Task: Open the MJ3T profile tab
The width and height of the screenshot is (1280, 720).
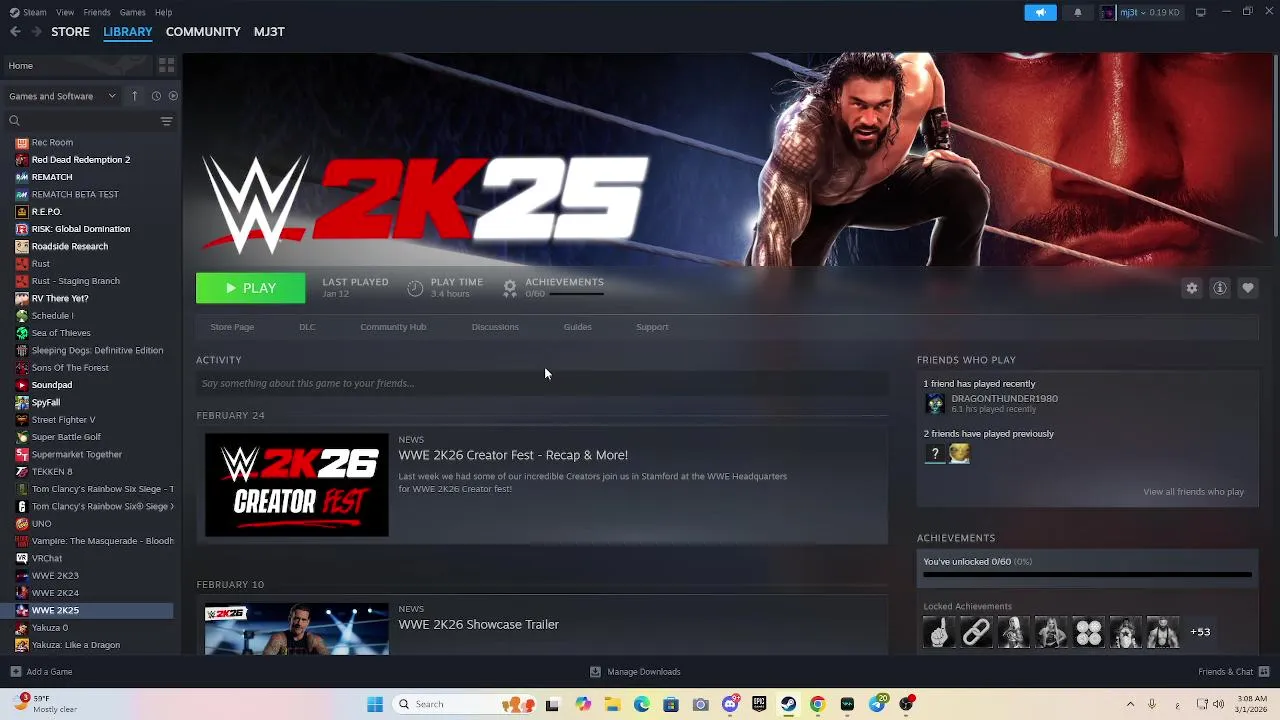Action: (x=269, y=32)
